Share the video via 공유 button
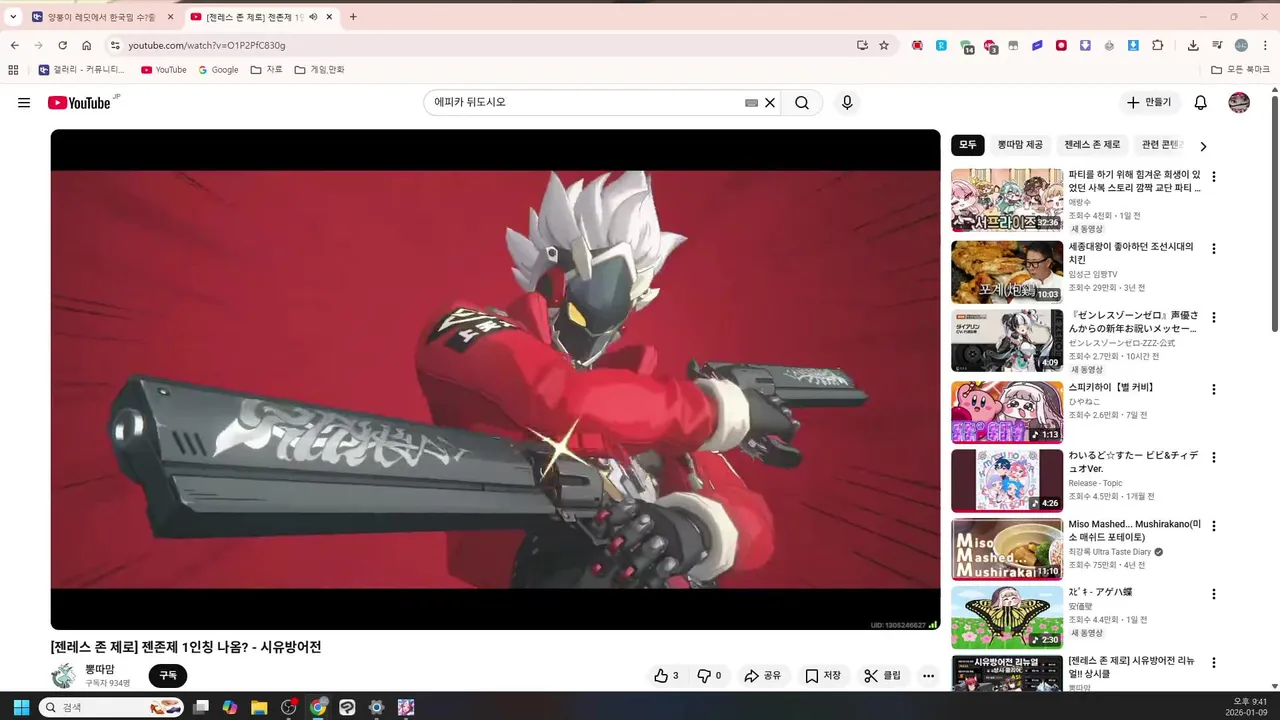 [763, 676]
